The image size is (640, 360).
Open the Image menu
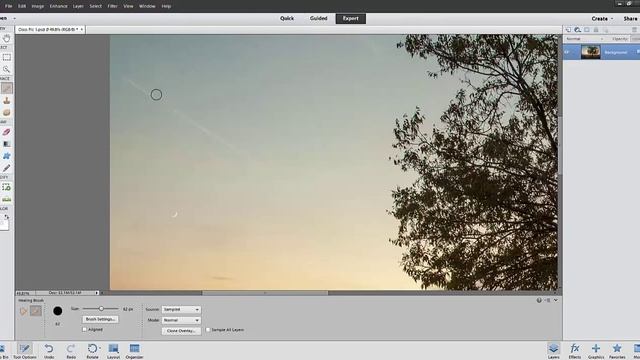click(x=38, y=6)
